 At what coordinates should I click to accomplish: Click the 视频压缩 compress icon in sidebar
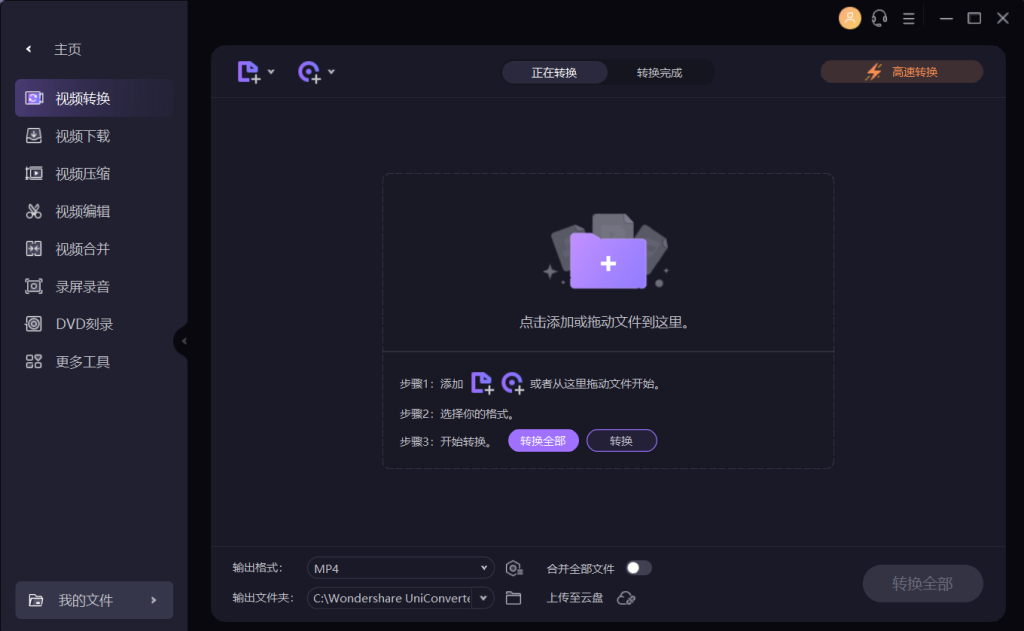(33, 174)
